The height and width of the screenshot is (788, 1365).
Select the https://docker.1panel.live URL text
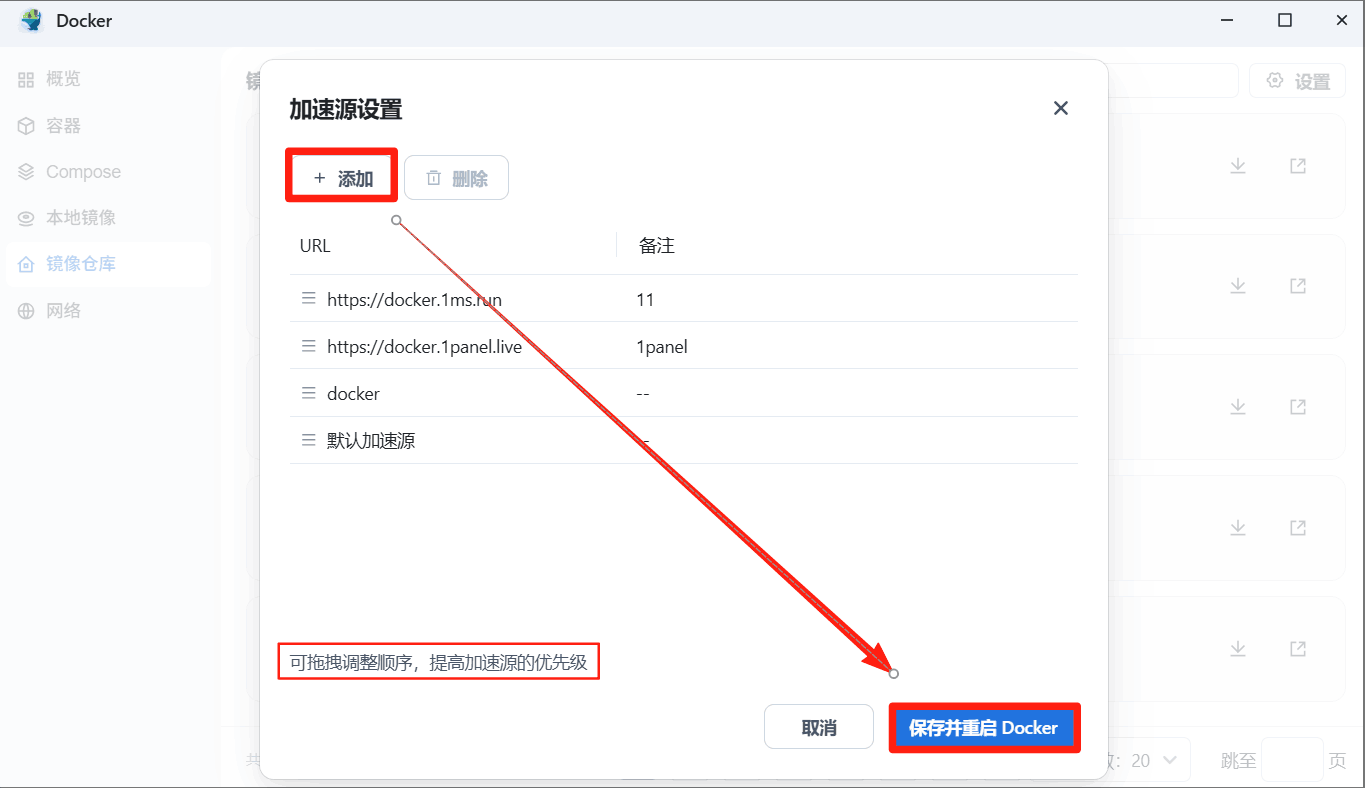click(424, 347)
